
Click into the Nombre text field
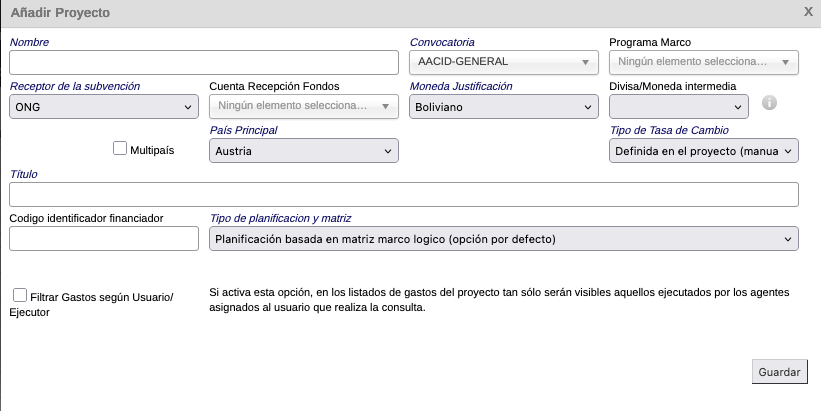pos(204,62)
